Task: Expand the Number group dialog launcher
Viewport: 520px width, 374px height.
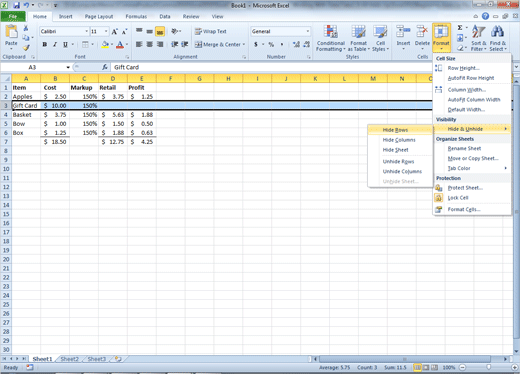Action: (309, 57)
